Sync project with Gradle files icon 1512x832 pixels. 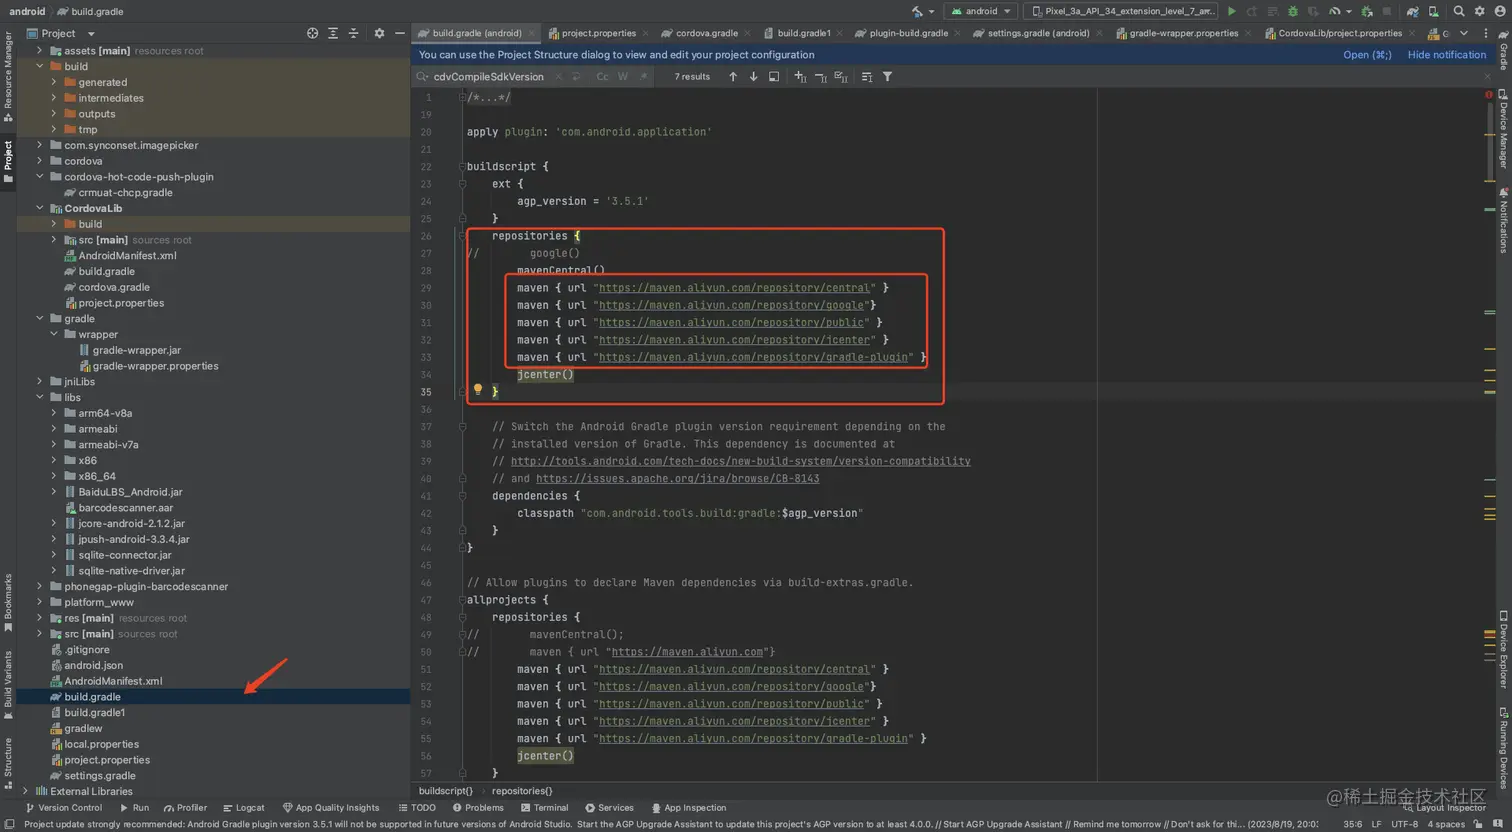[x=1412, y=11]
